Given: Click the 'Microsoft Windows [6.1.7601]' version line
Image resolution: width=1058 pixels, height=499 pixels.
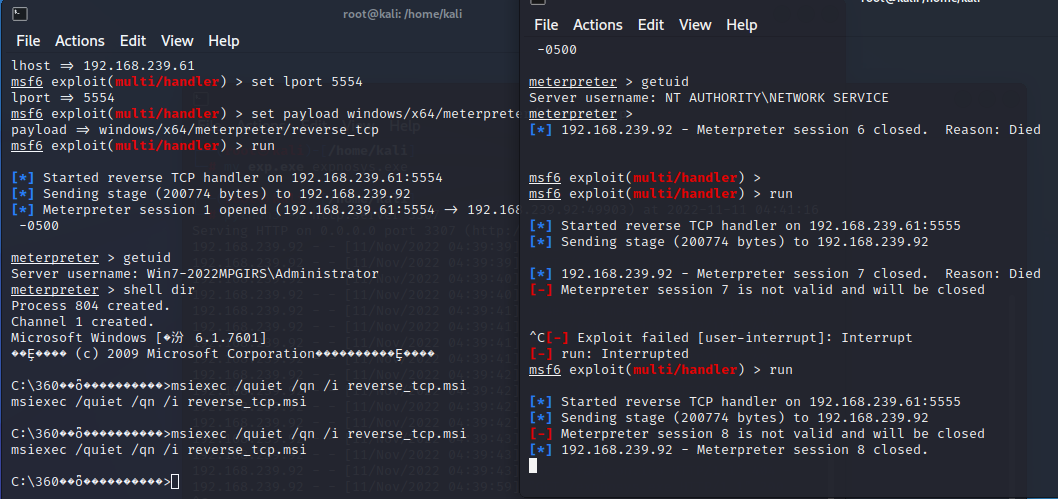Looking at the screenshot, I should point(139,338).
